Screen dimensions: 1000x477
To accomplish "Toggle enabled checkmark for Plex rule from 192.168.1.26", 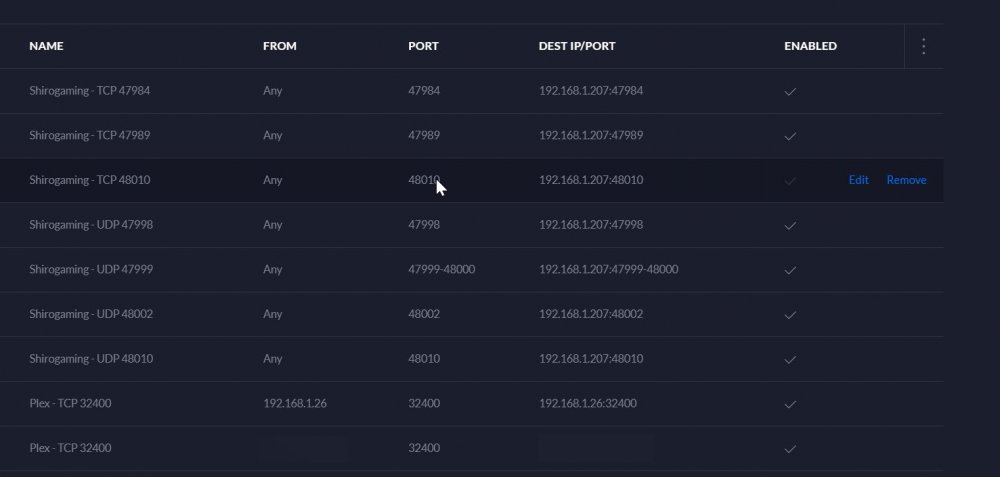I will click(x=790, y=404).
